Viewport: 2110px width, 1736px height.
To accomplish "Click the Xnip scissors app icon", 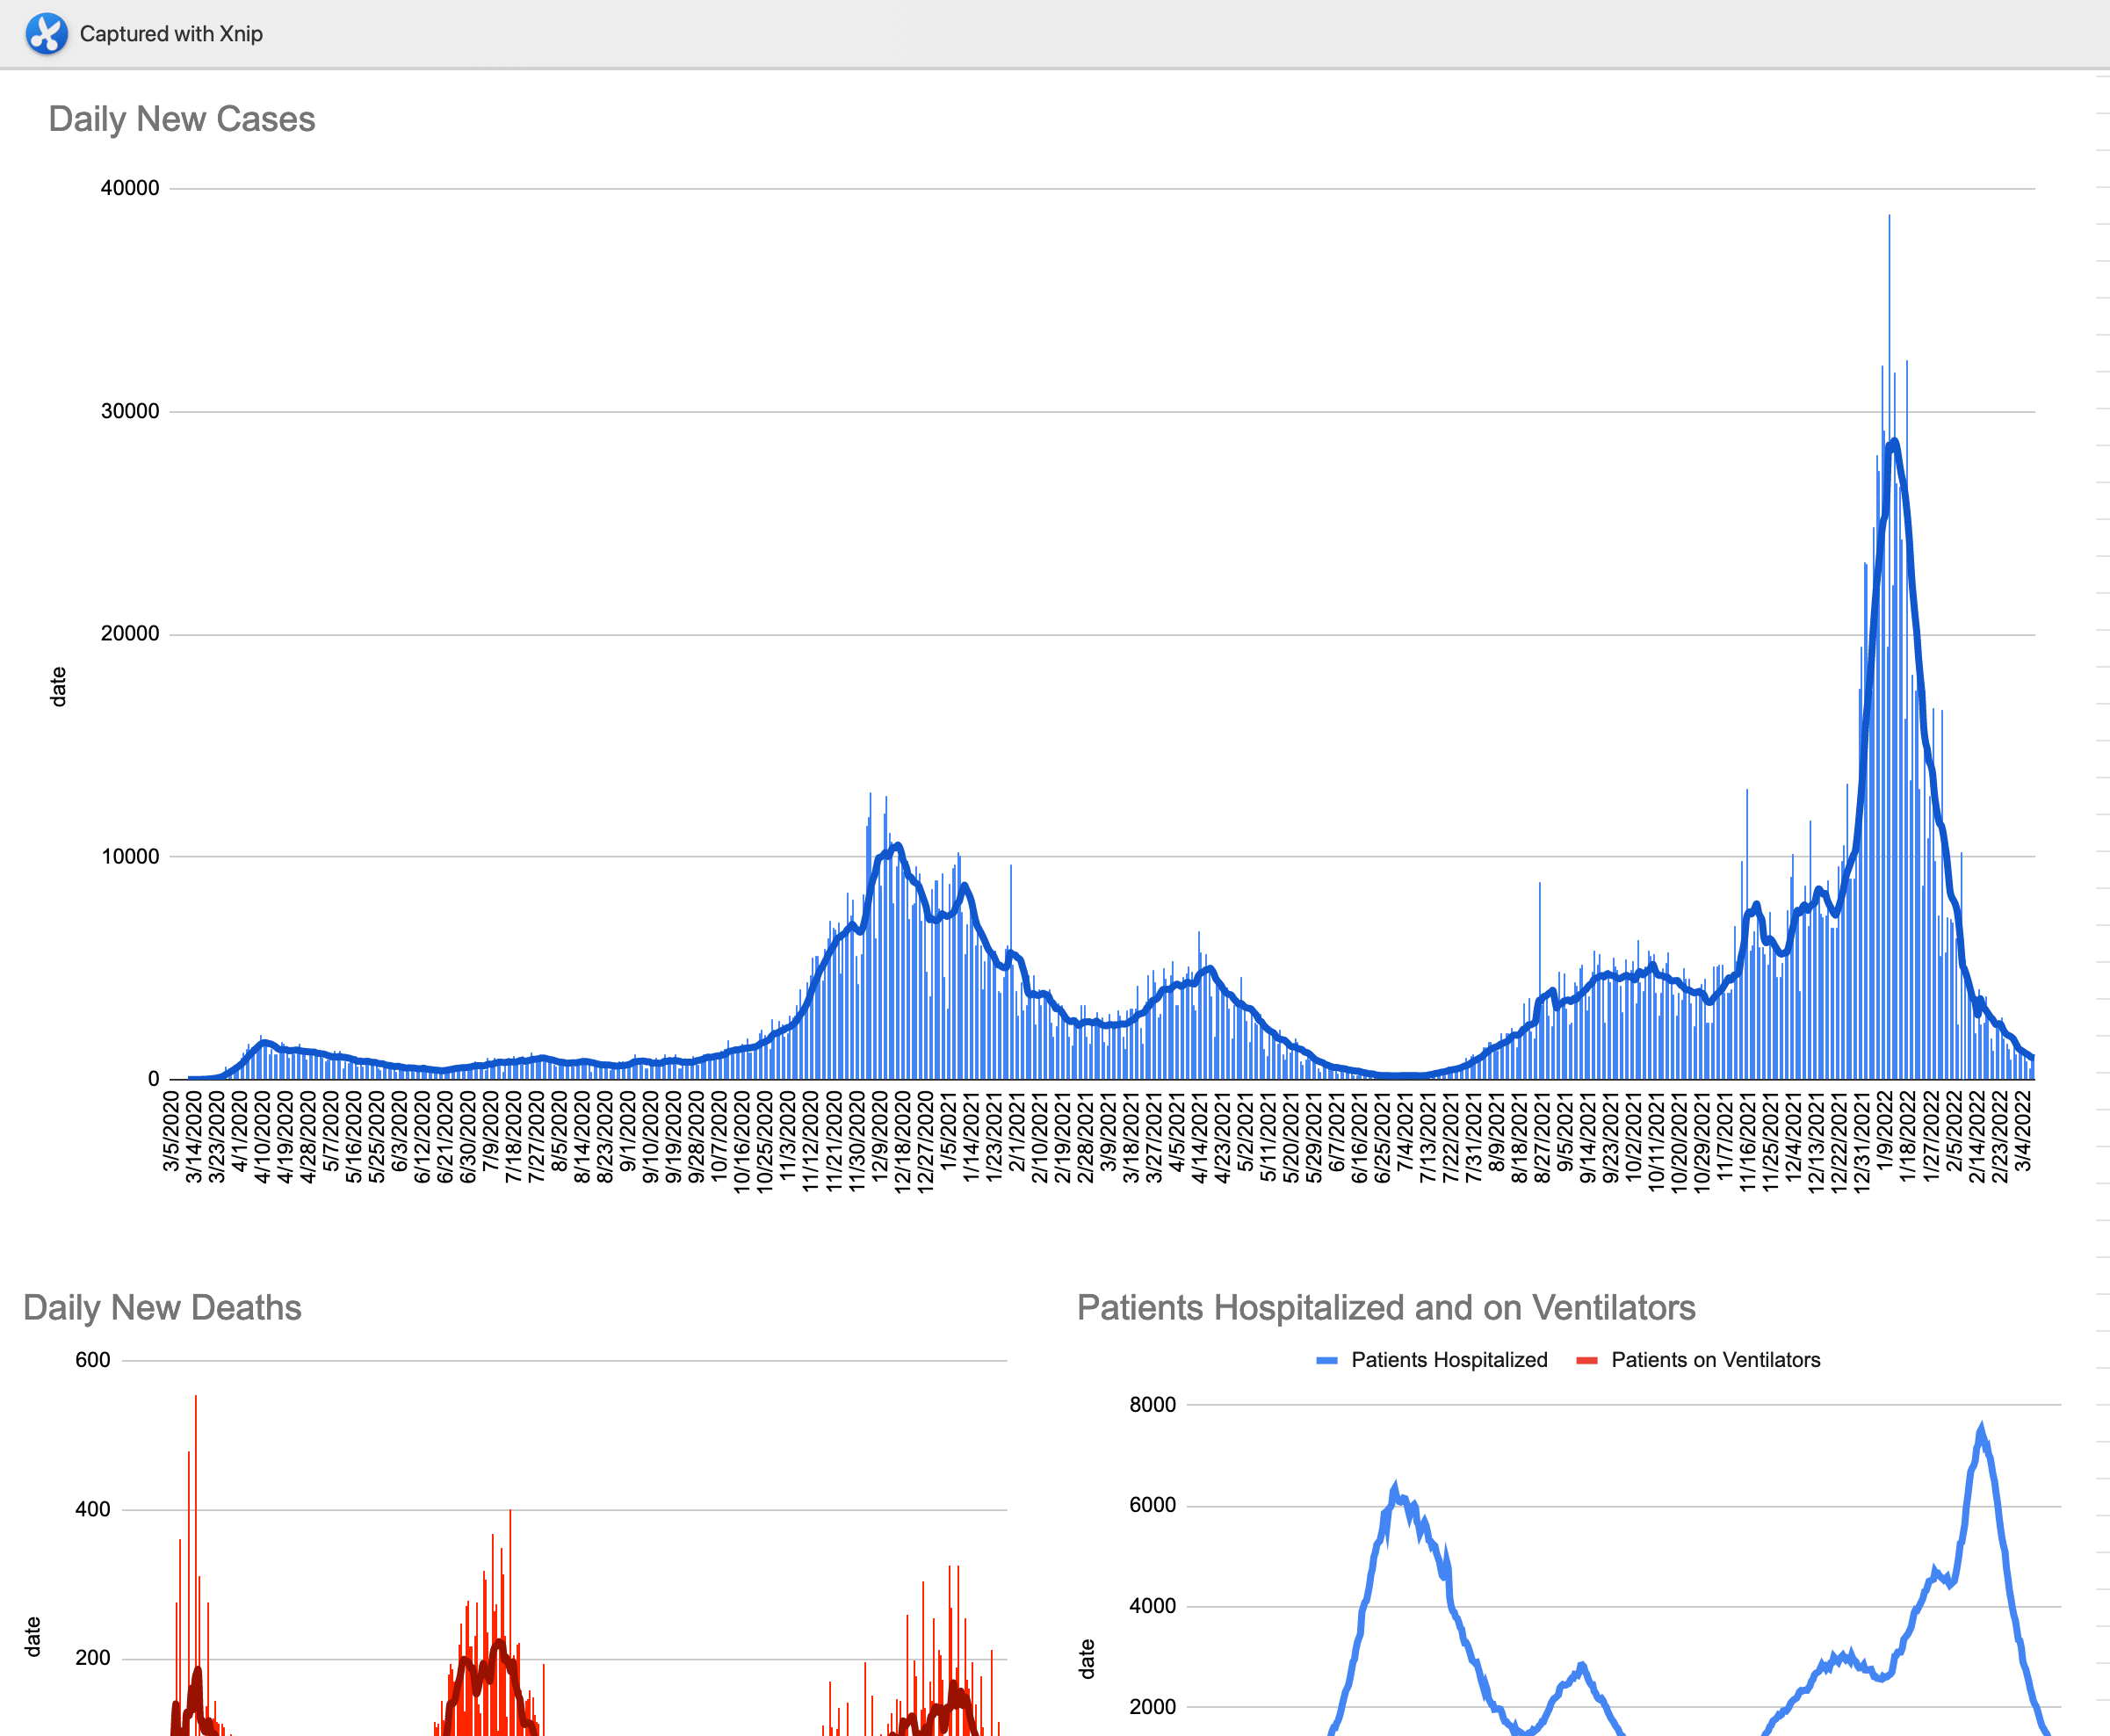I will [x=46, y=33].
